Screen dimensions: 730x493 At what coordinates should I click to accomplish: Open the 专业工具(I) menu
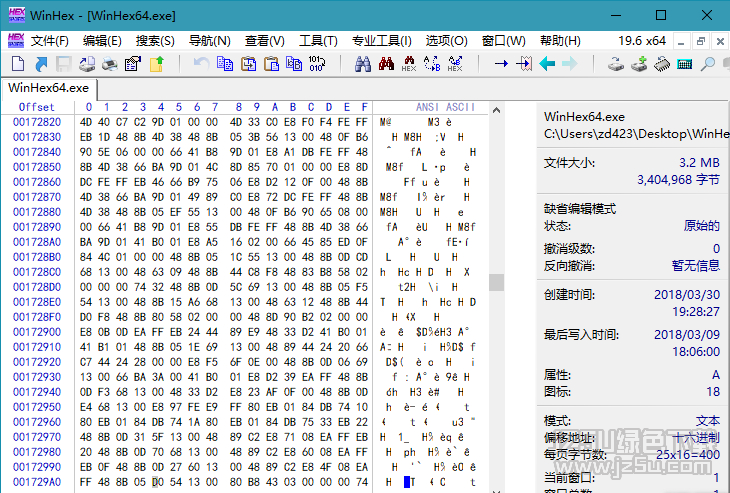click(x=381, y=41)
